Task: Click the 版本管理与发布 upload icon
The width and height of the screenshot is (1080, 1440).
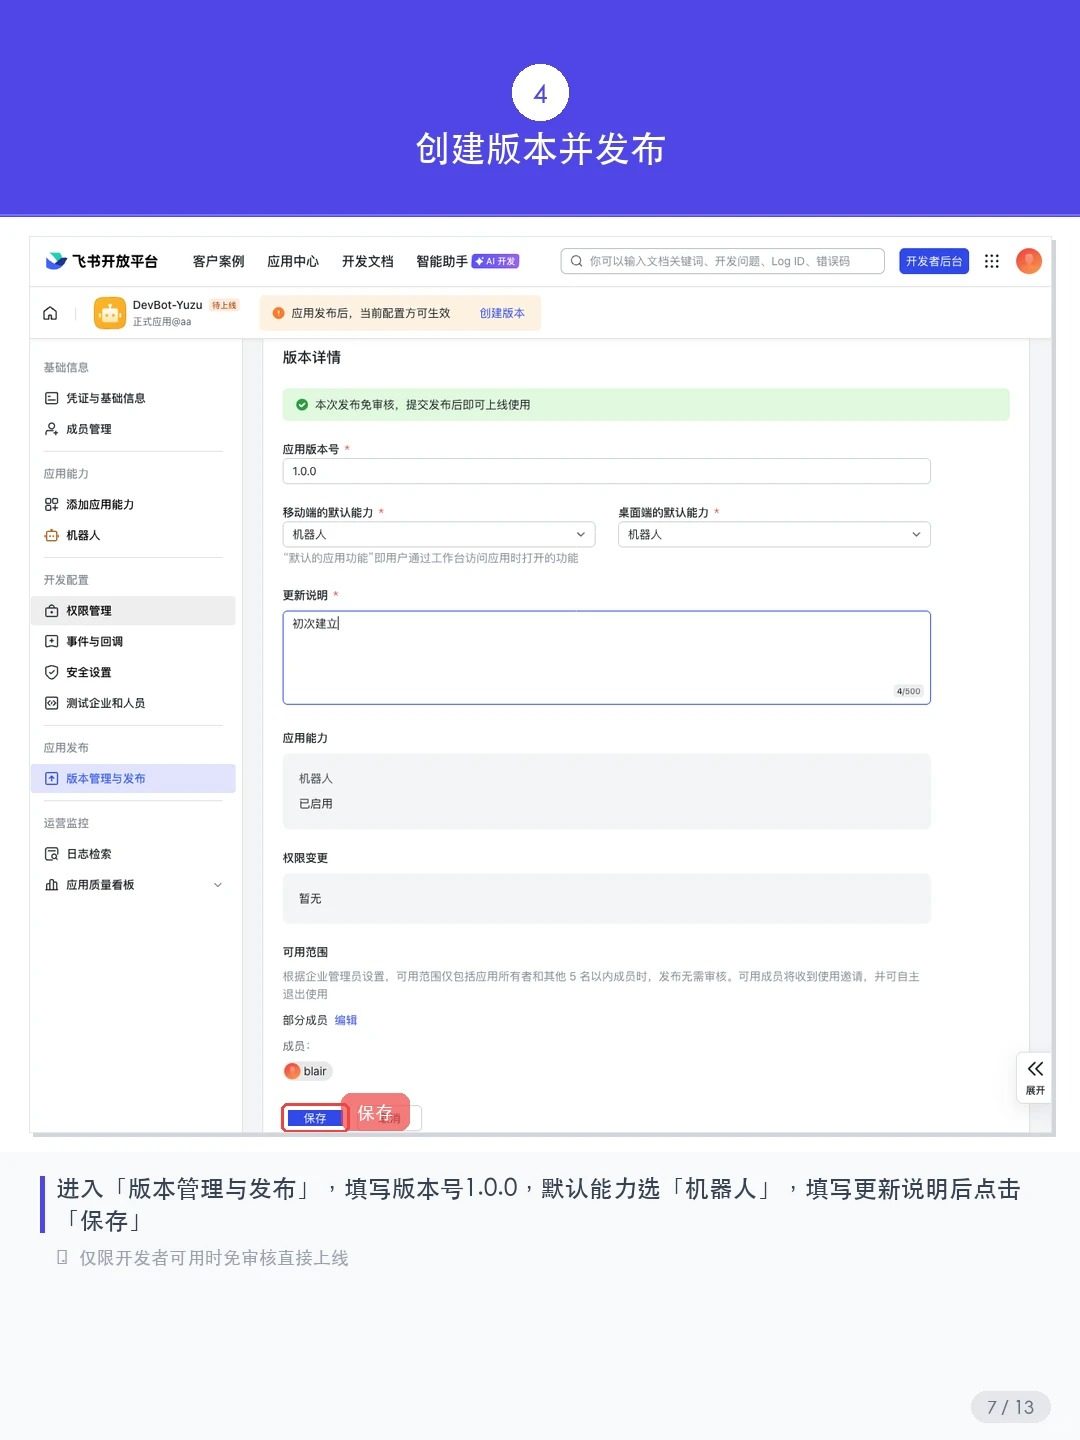Action: pyautogui.click(x=51, y=779)
